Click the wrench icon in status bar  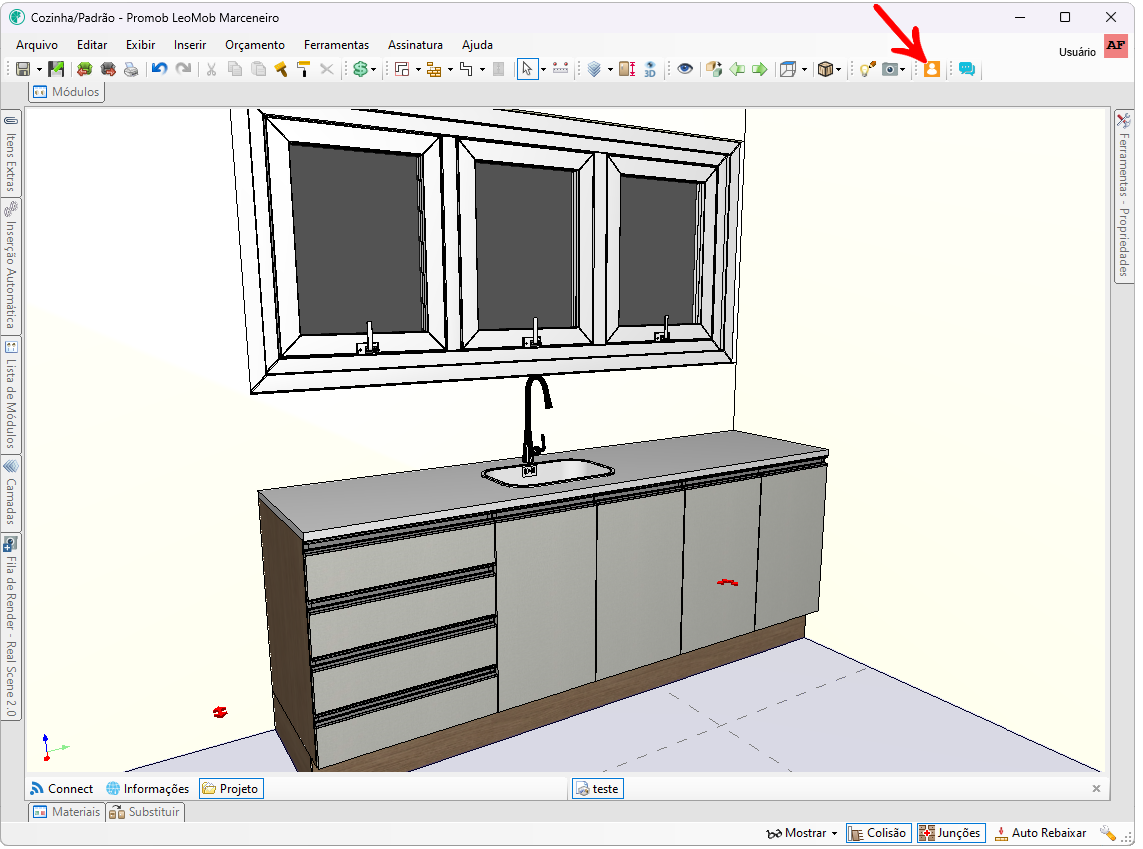[x=1108, y=833]
